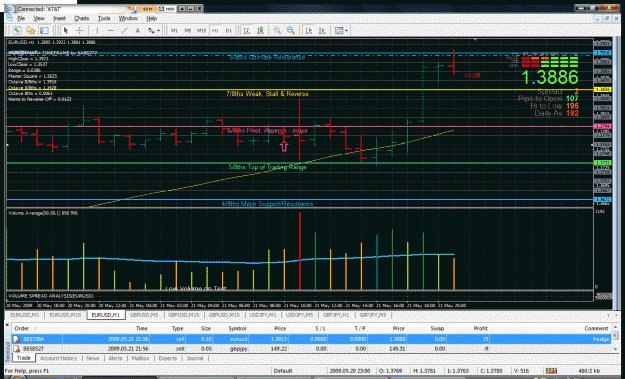Viewport: 625px width, 379px height.
Task: Open a new chart from the toolbar icon
Action: (x=17, y=30)
